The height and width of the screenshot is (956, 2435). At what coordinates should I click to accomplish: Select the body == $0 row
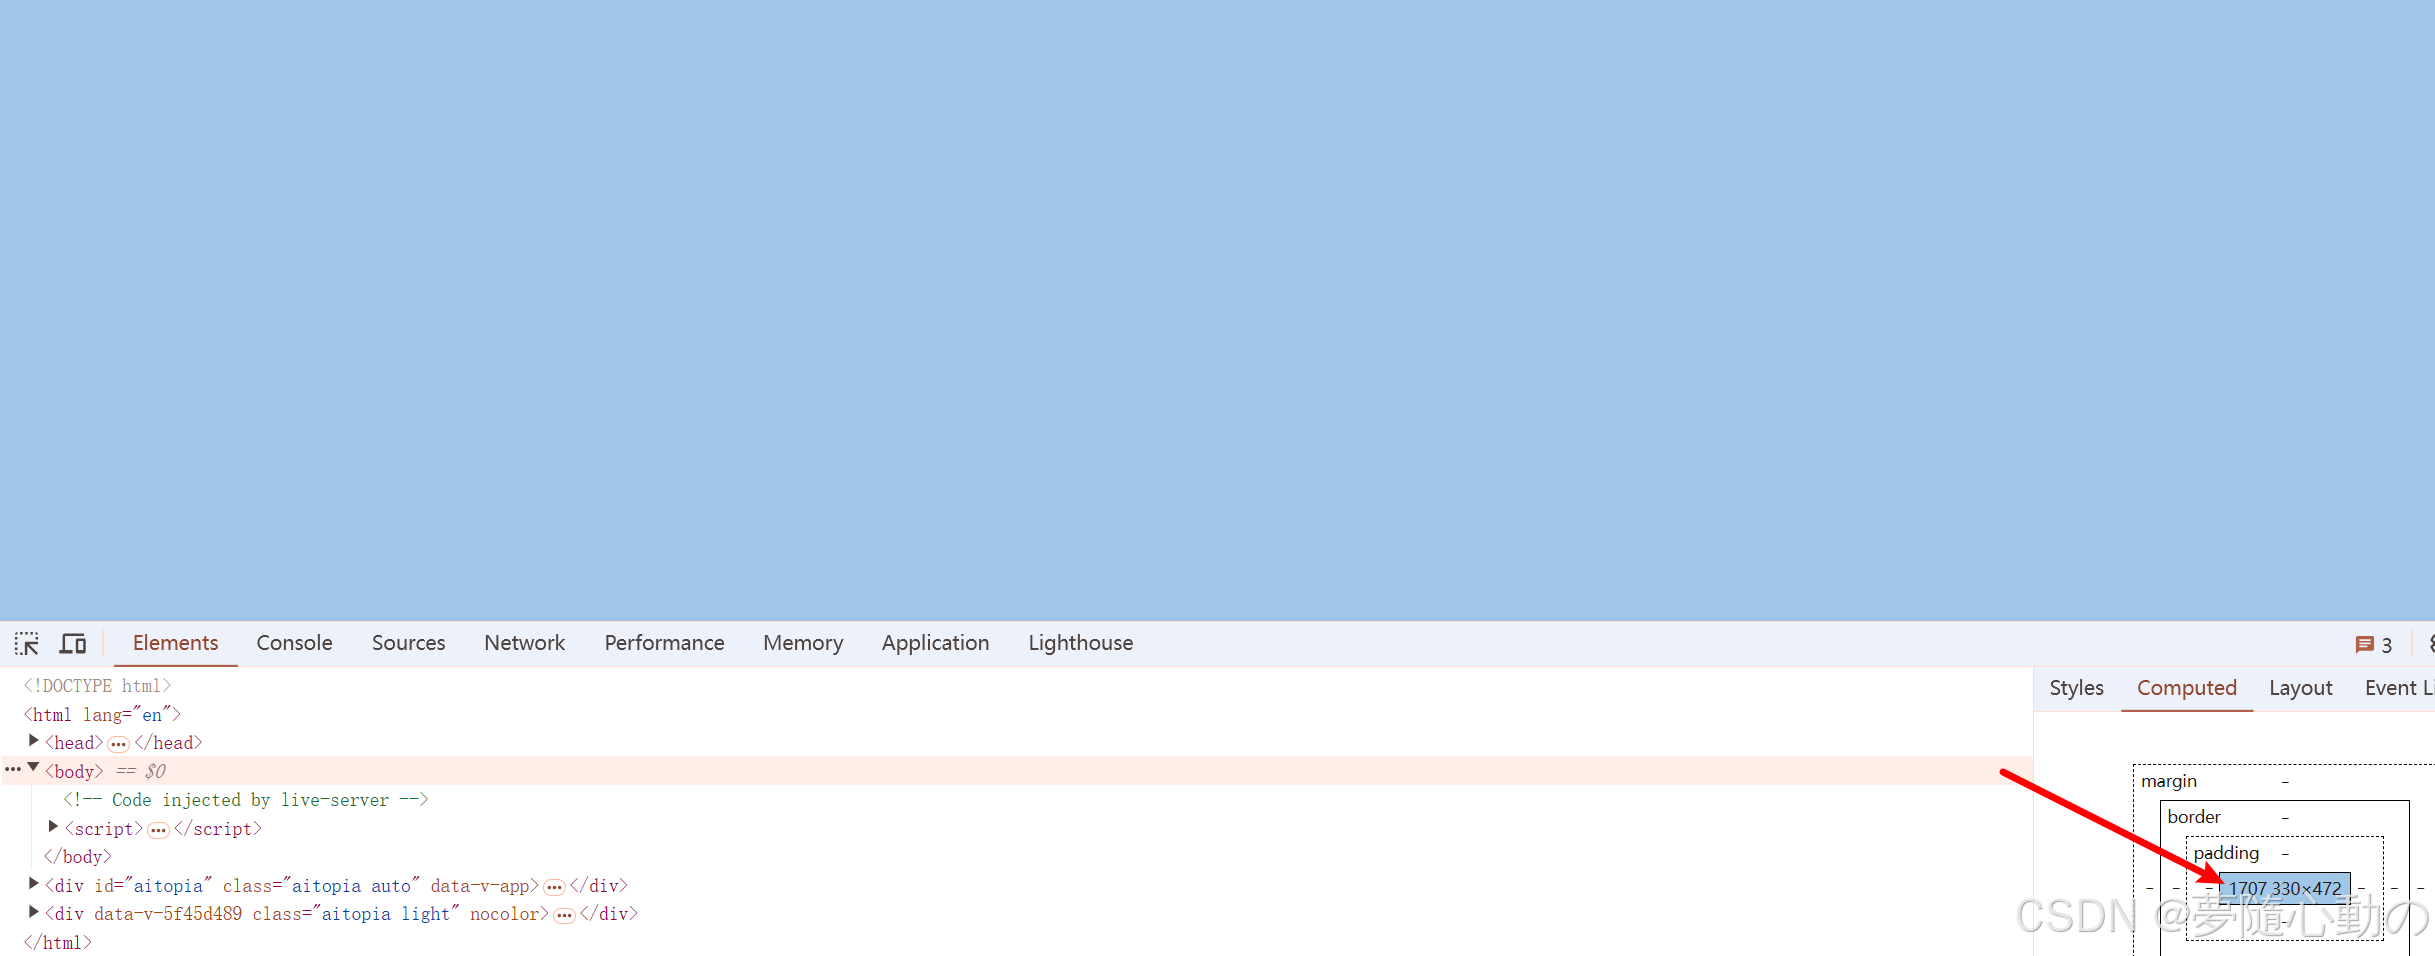click(x=1017, y=771)
